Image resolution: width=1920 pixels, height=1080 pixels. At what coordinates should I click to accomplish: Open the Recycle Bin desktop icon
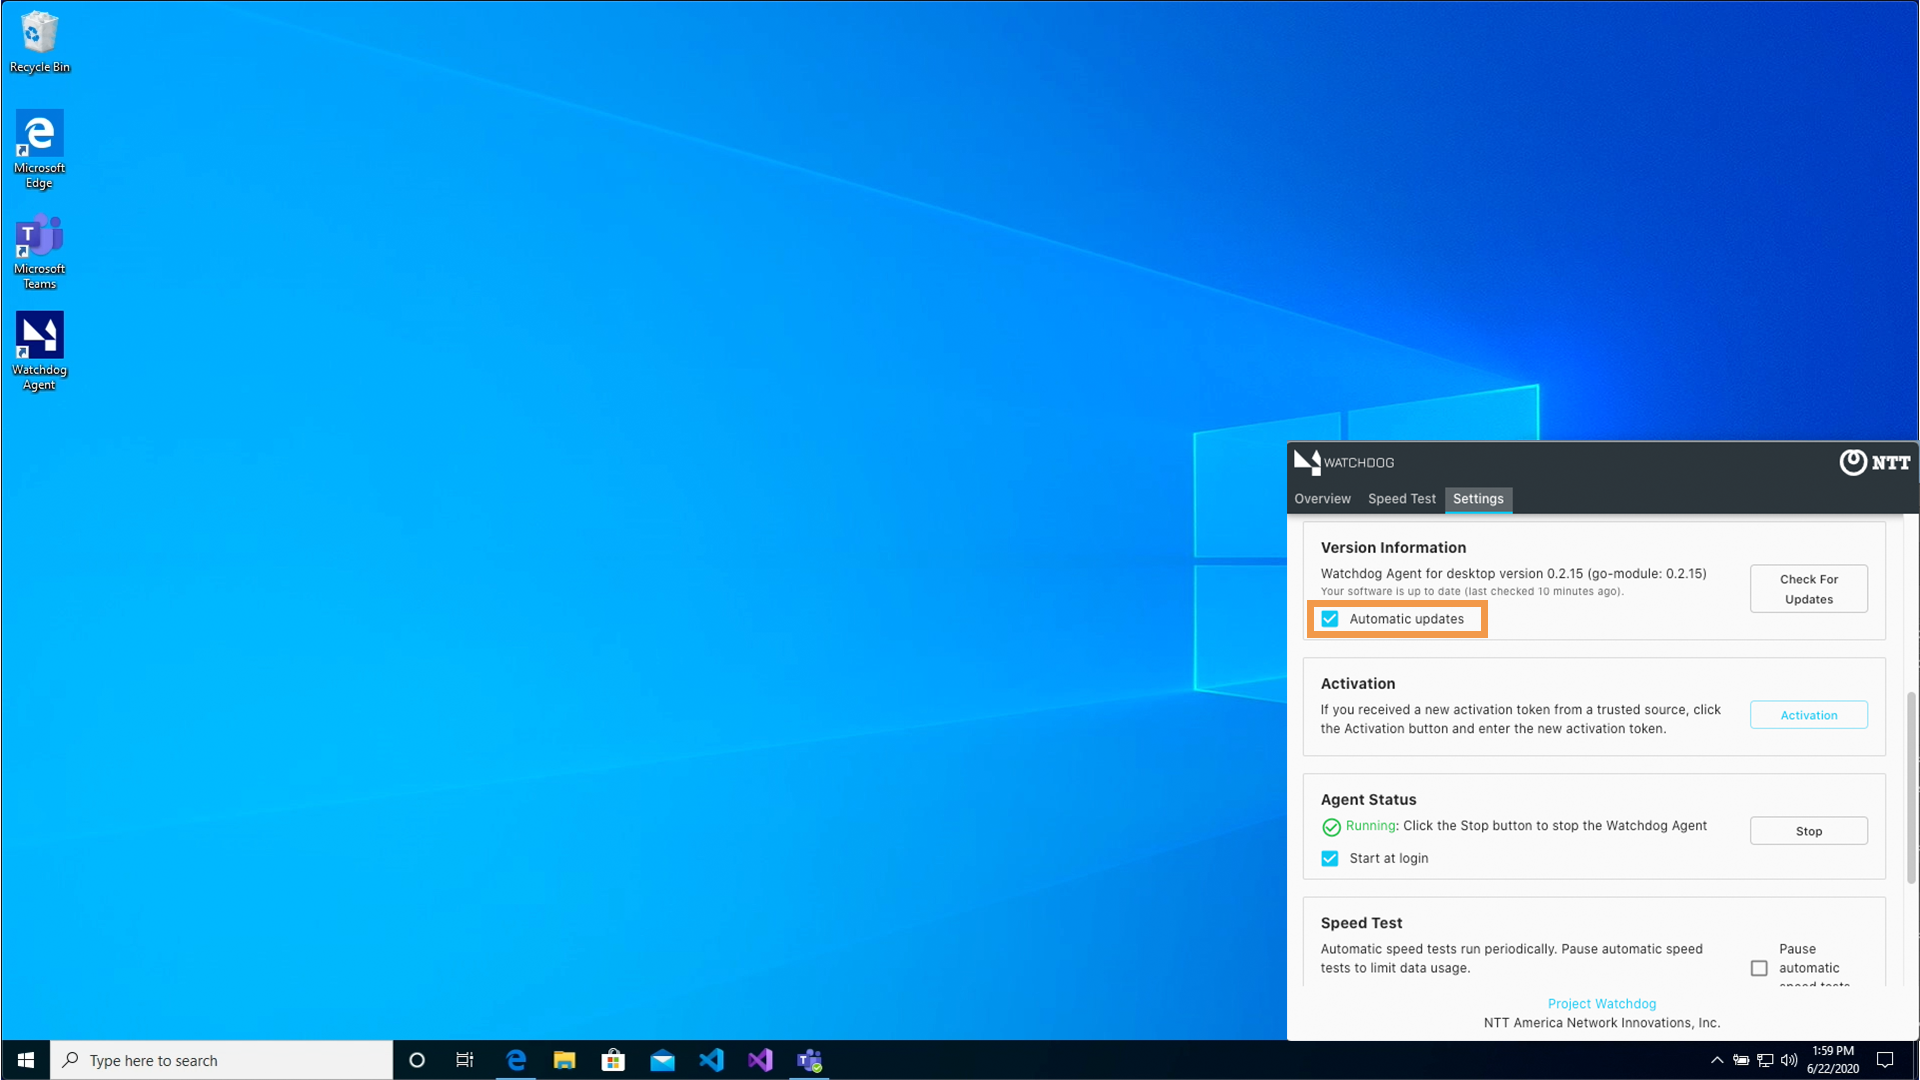pos(39,42)
